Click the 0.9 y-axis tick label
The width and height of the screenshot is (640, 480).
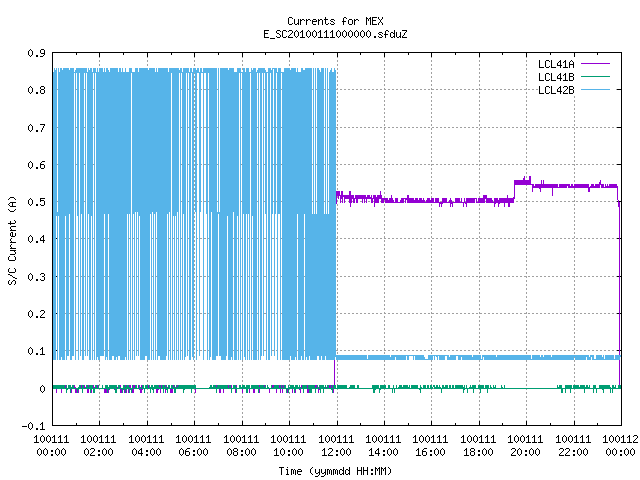click(36, 53)
